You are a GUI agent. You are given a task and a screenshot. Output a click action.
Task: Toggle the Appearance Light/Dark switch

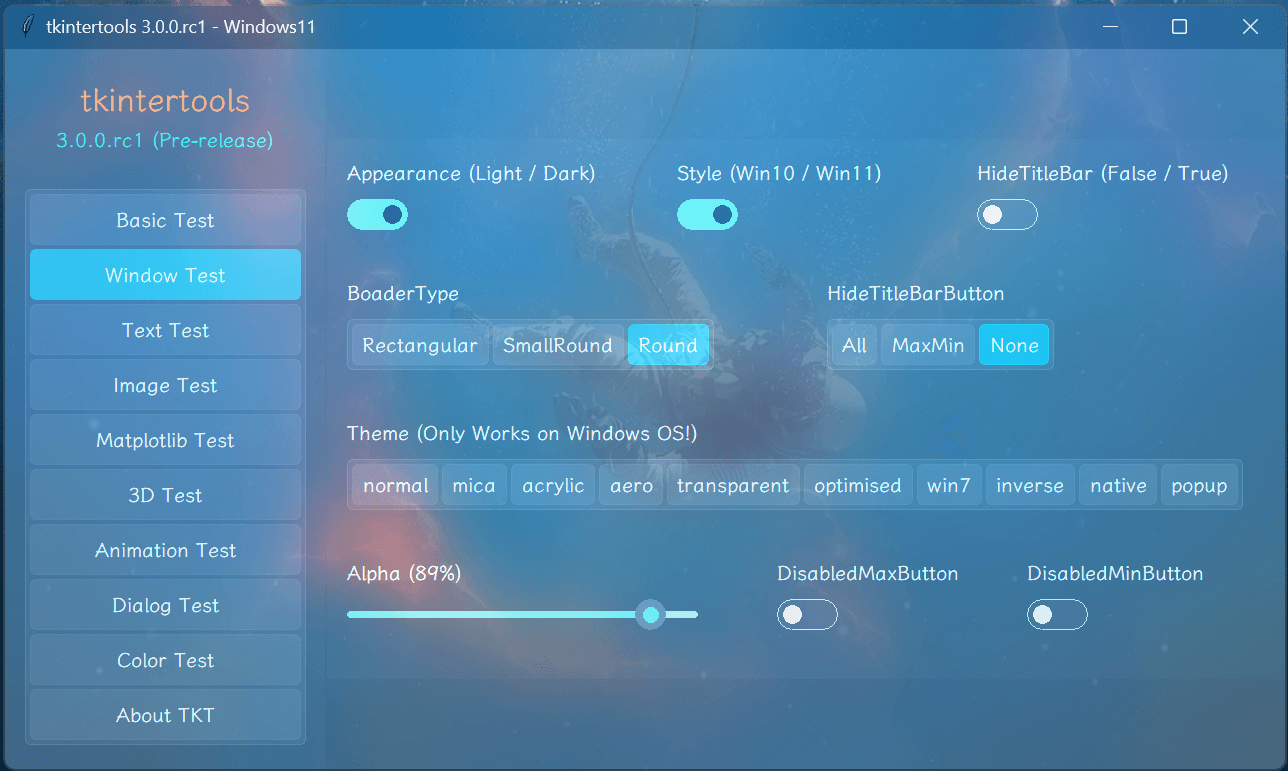pyautogui.click(x=377, y=214)
